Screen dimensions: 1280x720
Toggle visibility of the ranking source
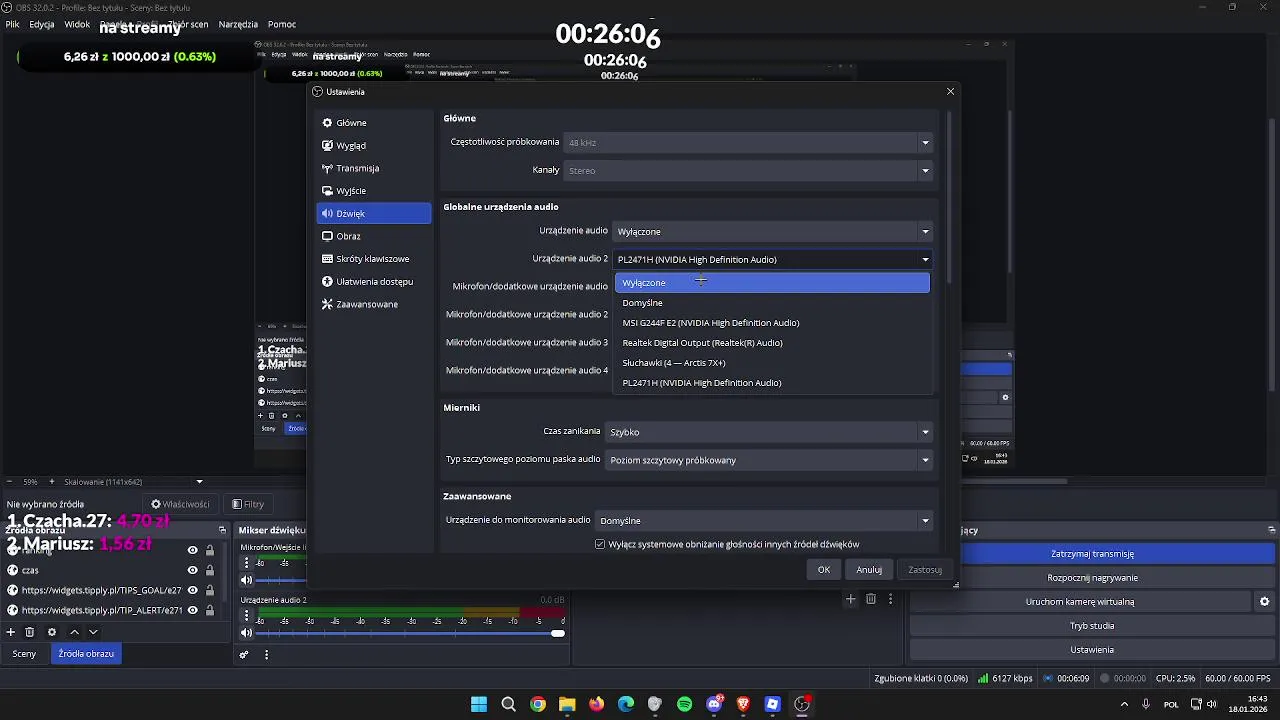(193, 550)
